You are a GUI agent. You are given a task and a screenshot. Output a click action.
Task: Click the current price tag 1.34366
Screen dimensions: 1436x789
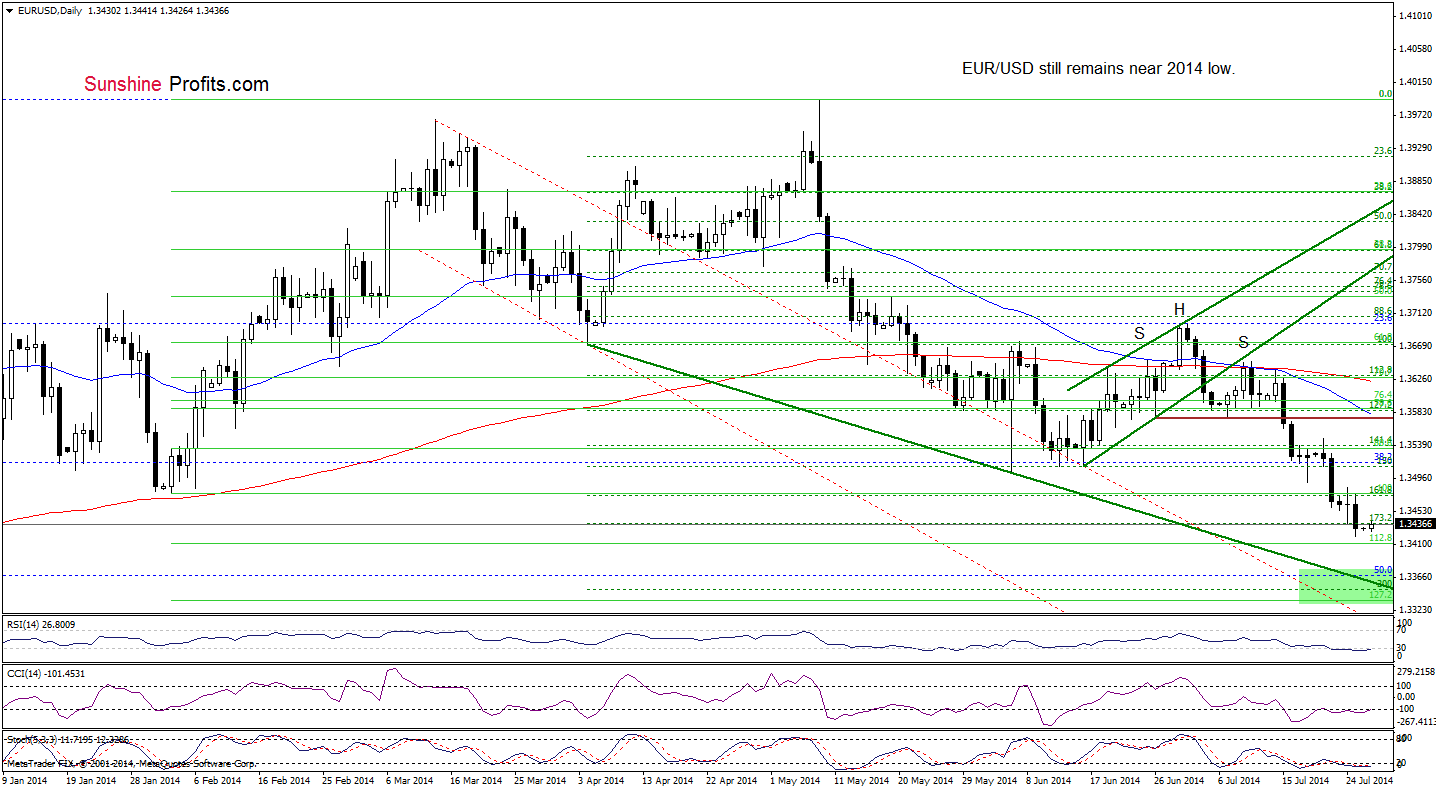pyautogui.click(x=1416, y=524)
